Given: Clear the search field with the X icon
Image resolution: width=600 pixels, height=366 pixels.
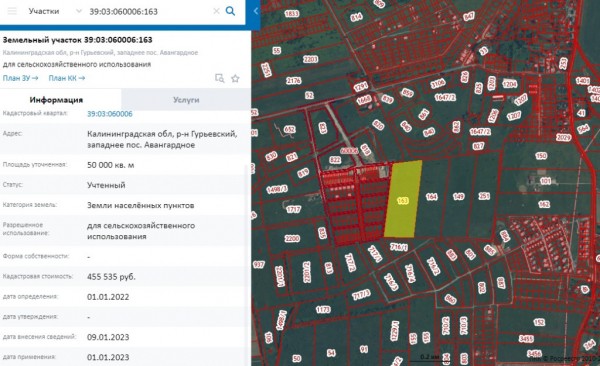Looking at the screenshot, I should coord(216,11).
